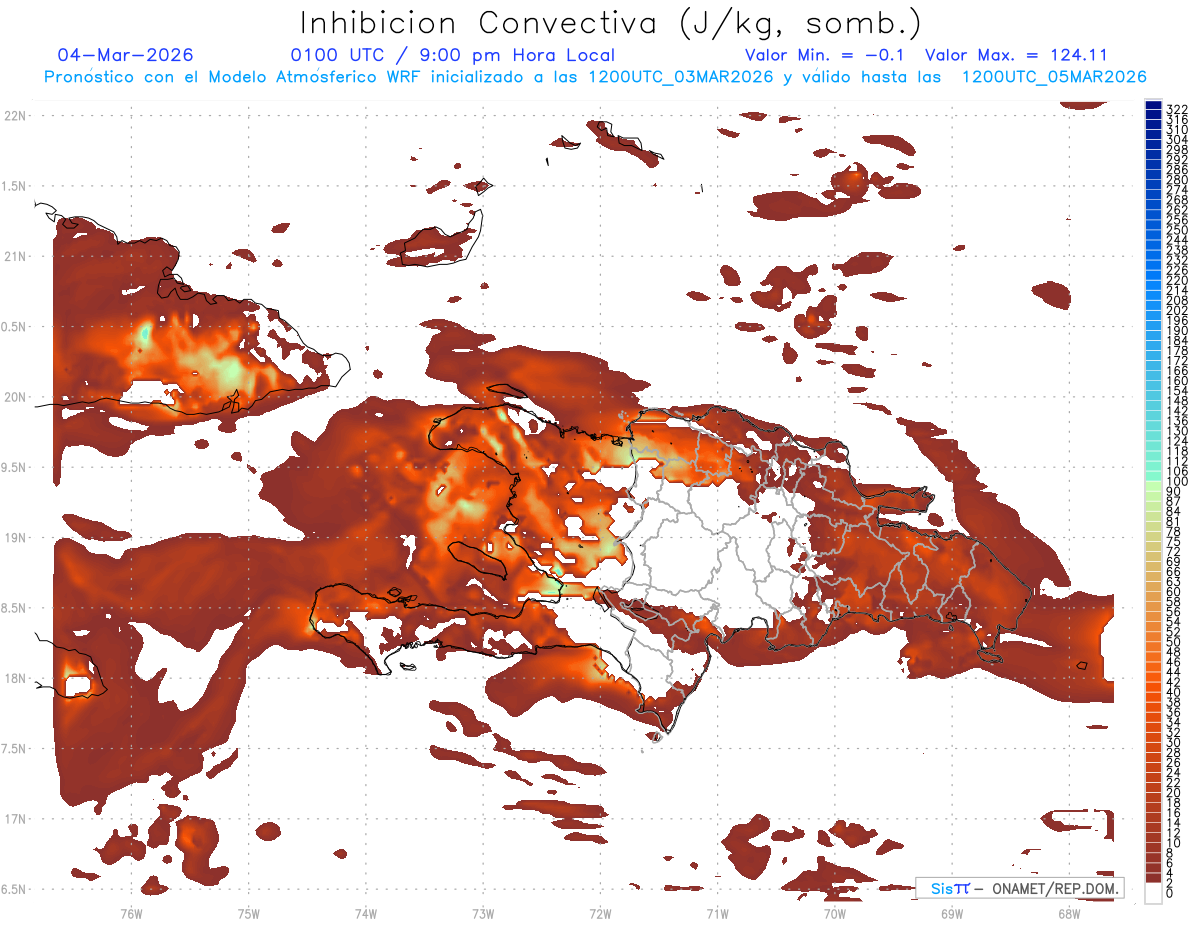Click the "21N" latitude label

(16, 256)
